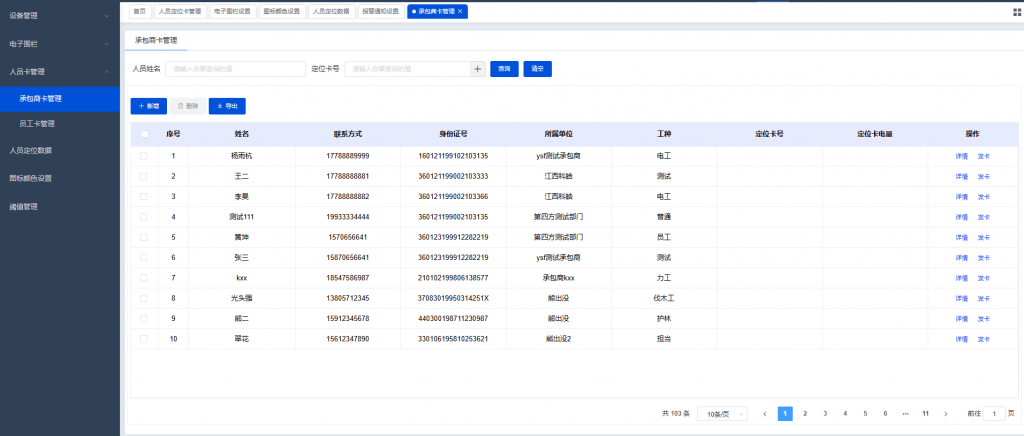Click the 新增 button with plus icon
Screen dimensions: 1024x436
coord(148,105)
